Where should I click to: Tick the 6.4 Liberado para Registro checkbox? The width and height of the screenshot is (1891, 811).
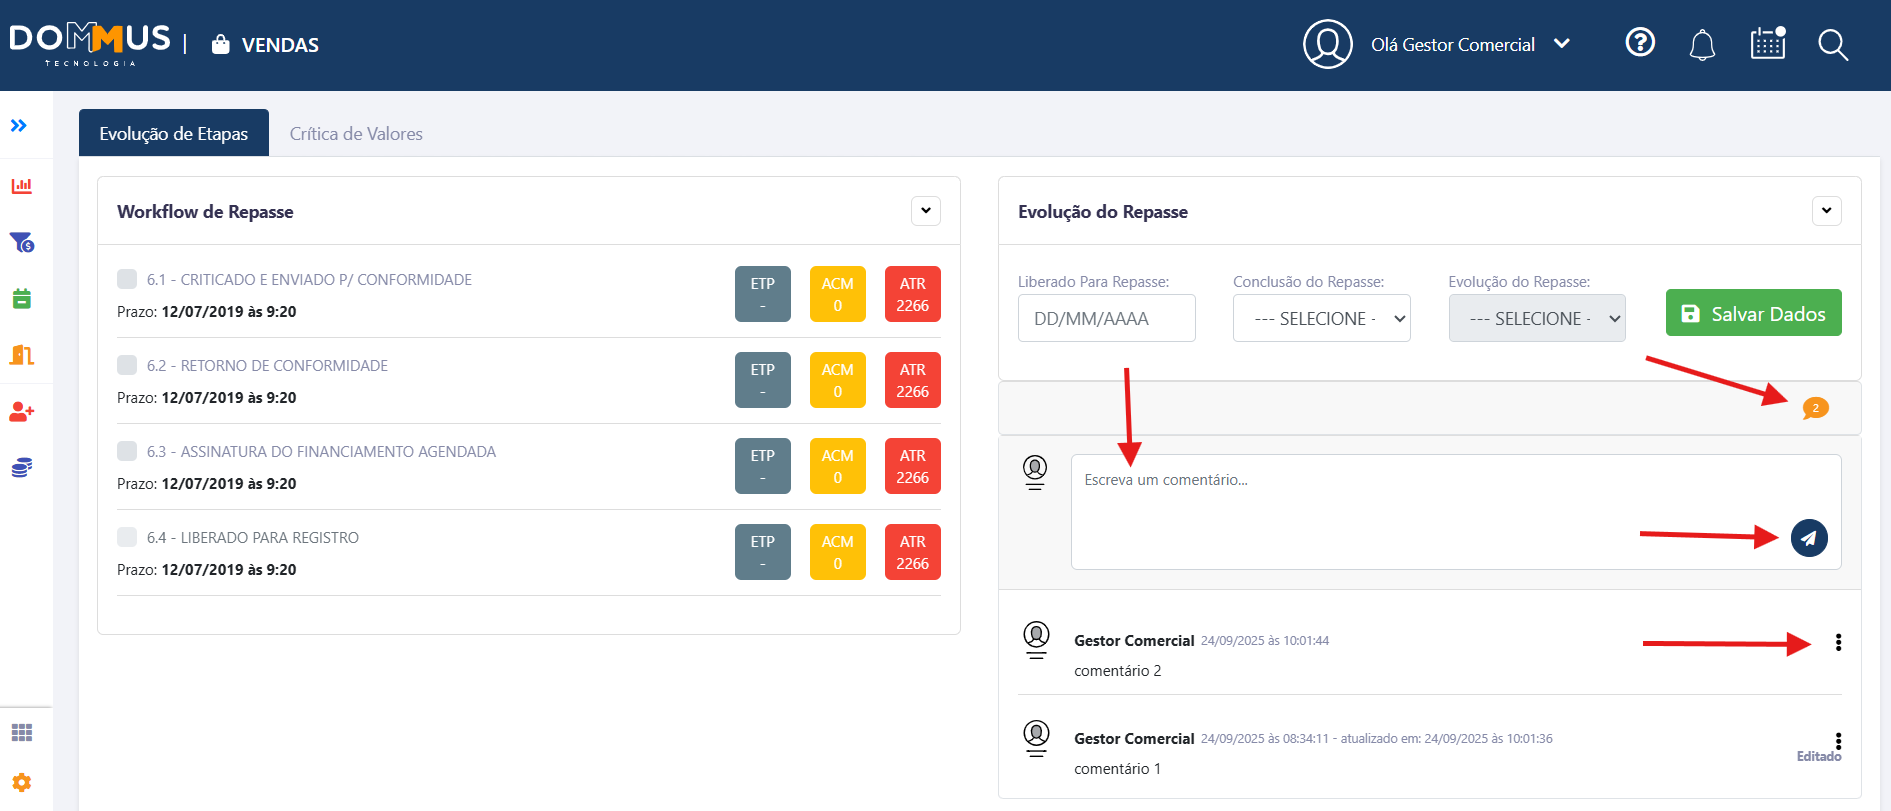click(127, 537)
